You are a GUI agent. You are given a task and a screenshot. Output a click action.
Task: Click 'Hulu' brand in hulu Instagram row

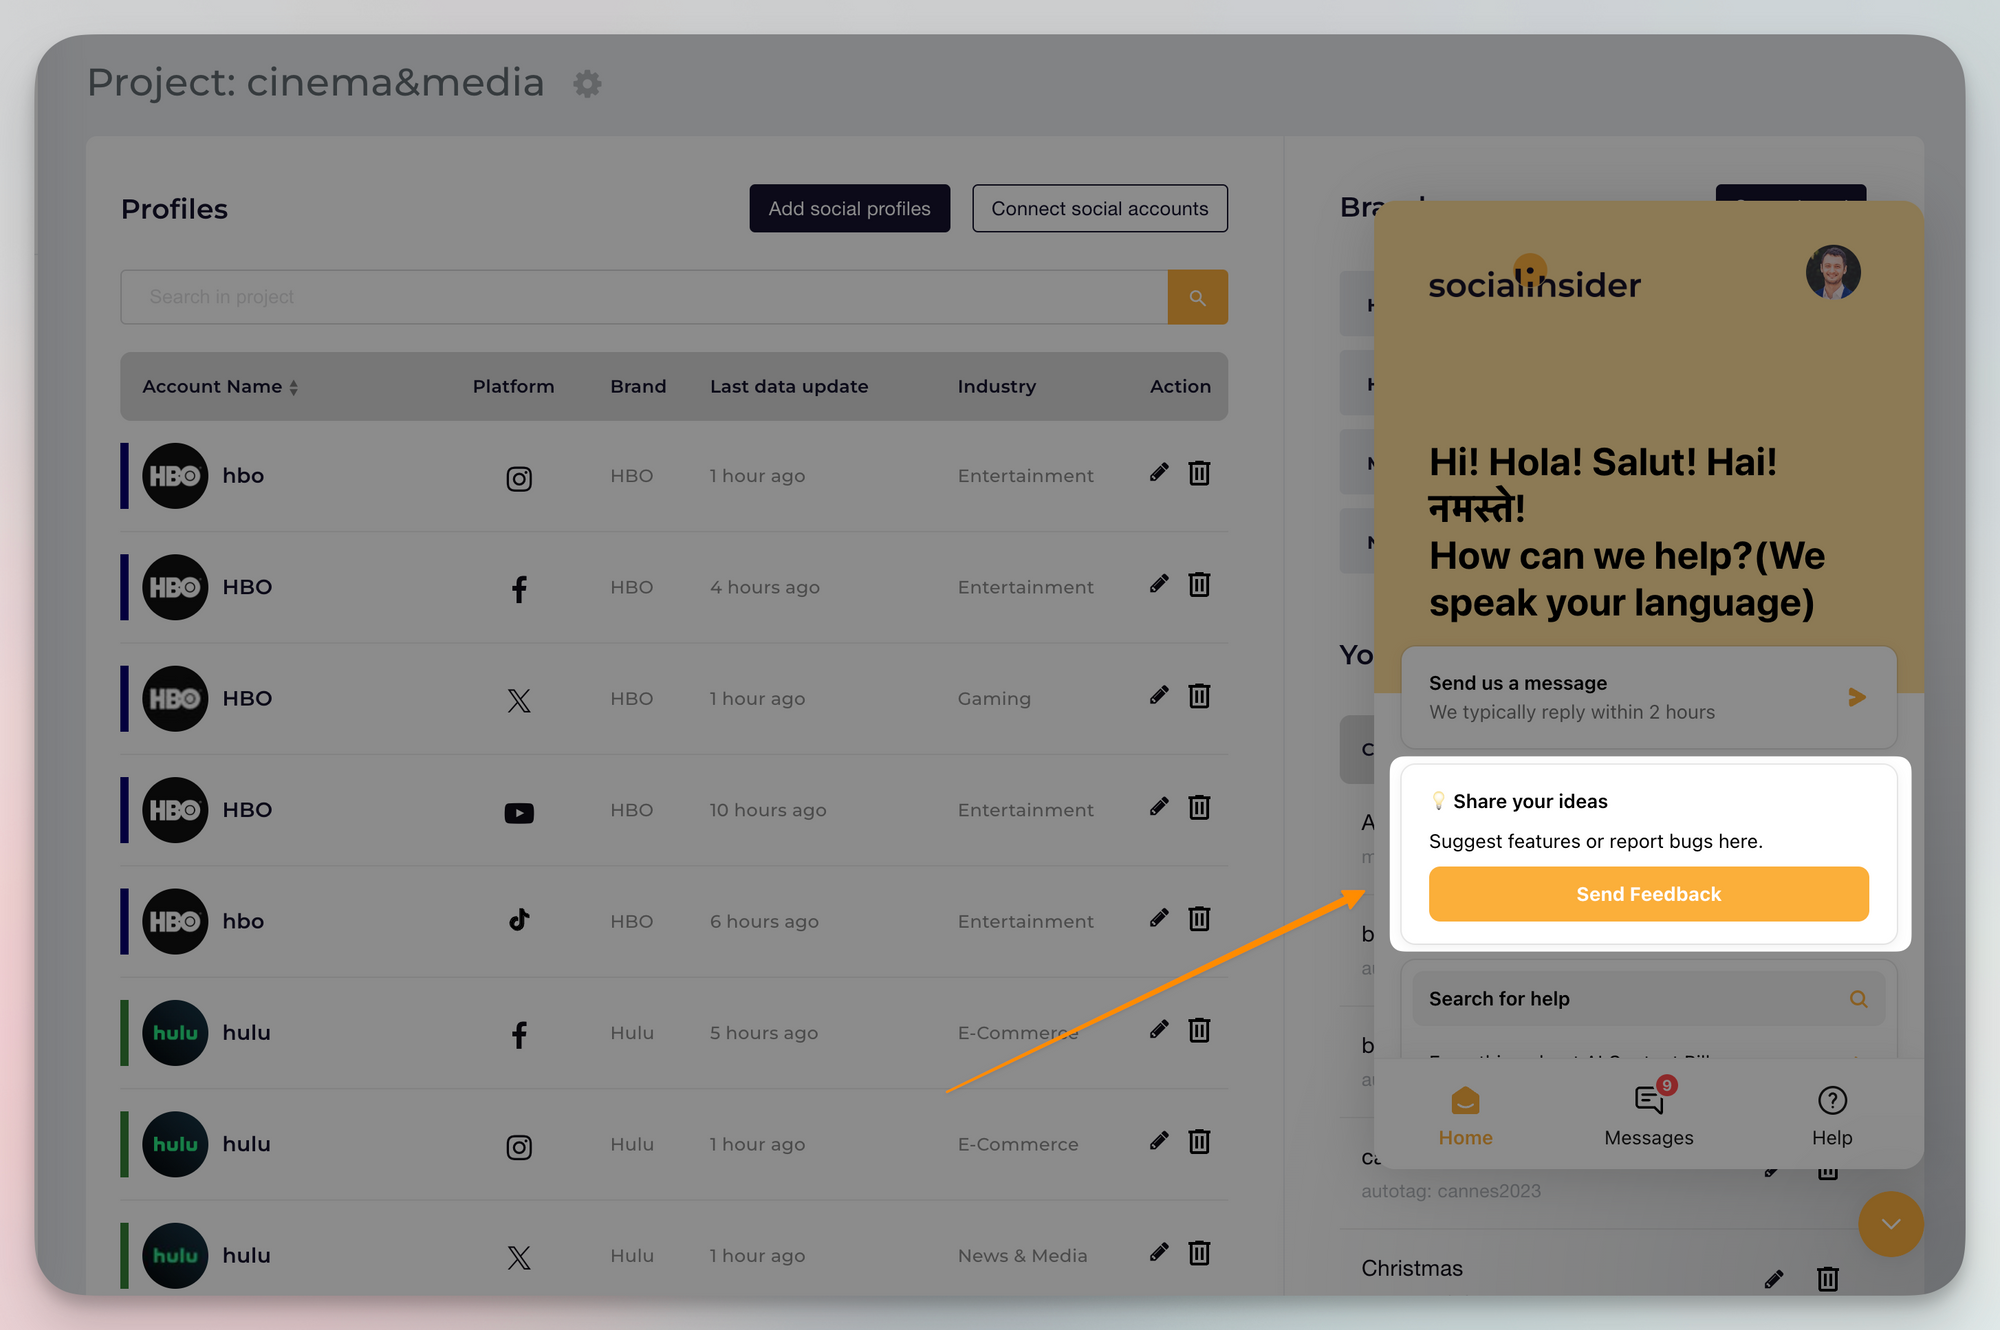point(632,1144)
